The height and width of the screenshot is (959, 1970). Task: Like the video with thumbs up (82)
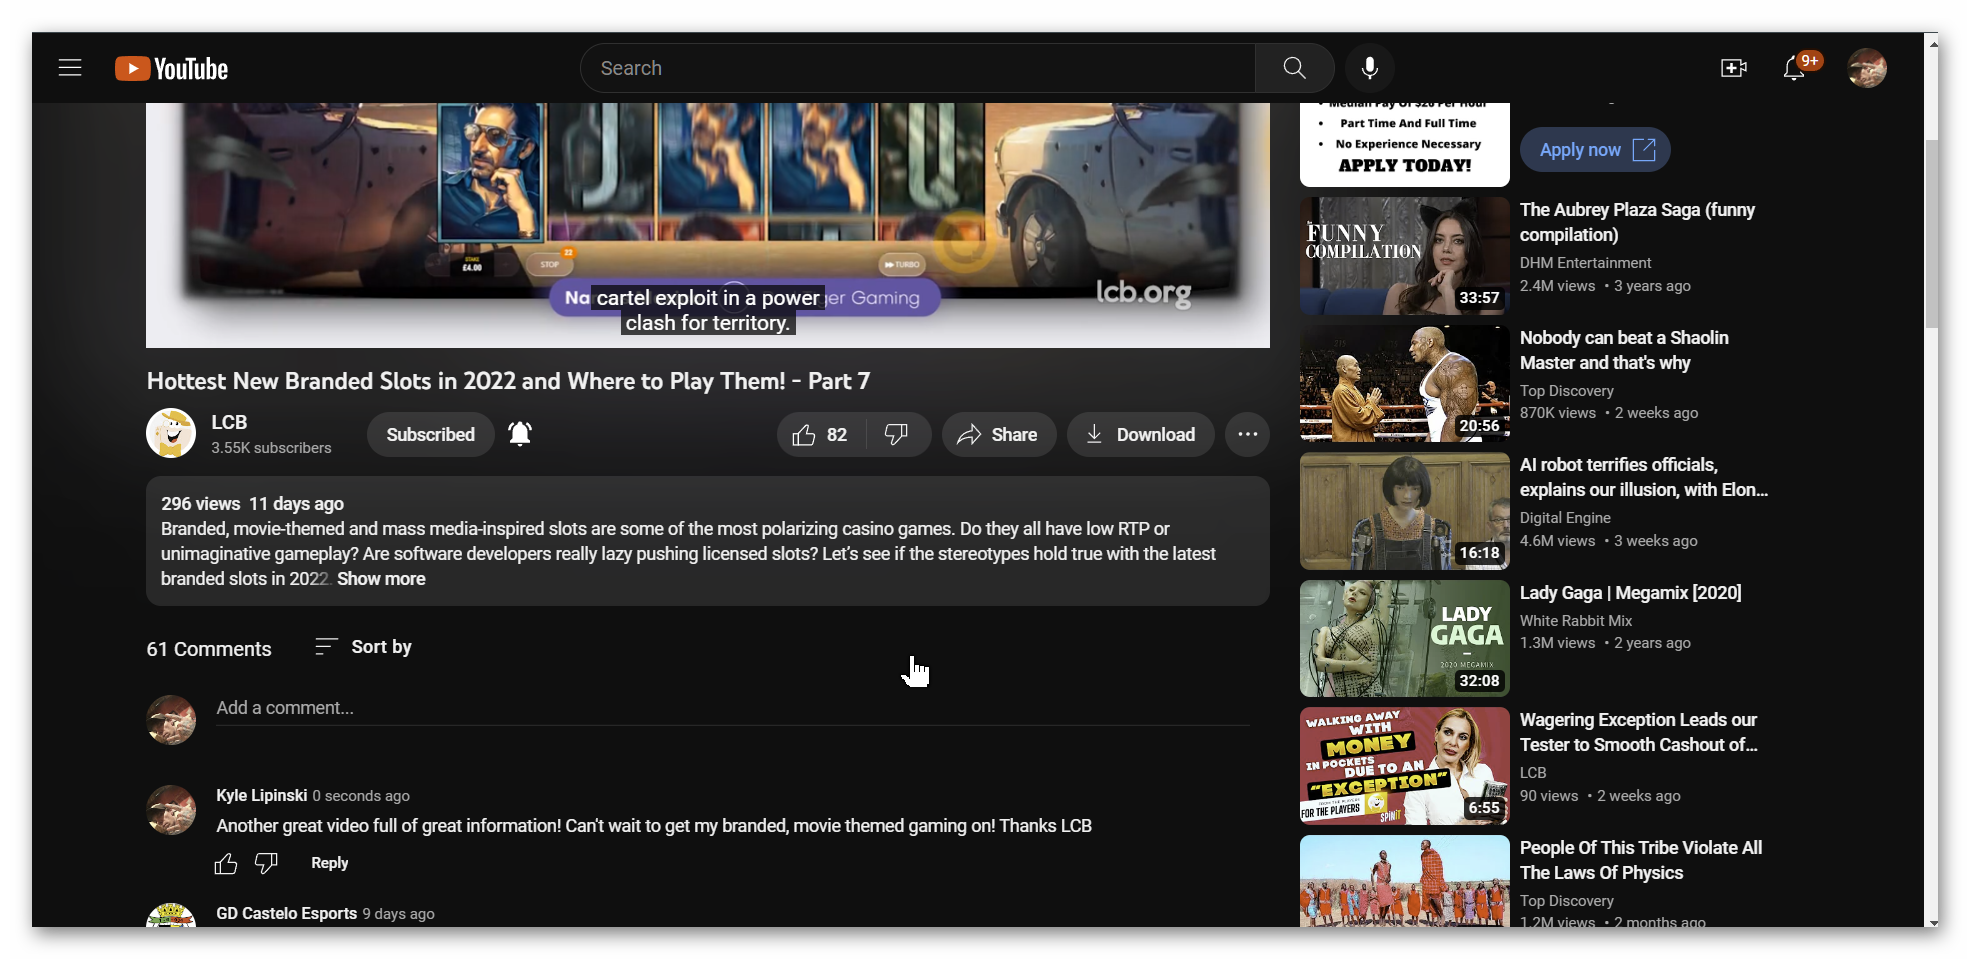tap(821, 435)
